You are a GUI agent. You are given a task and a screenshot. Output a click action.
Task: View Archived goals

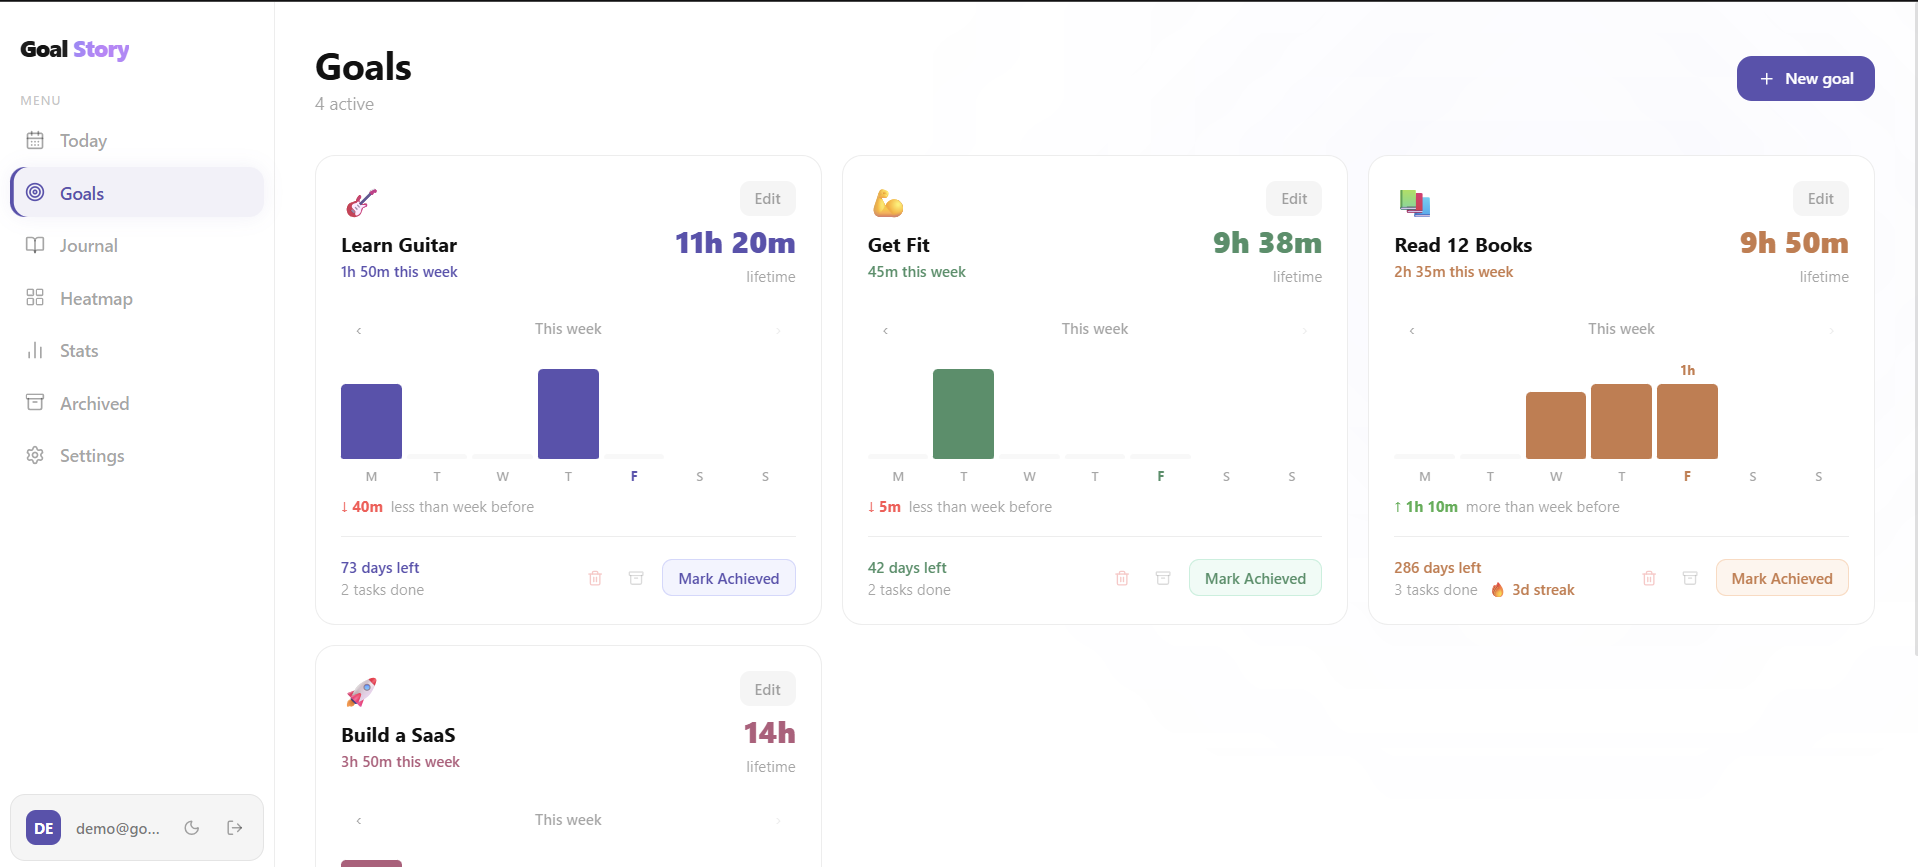tap(137, 403)
